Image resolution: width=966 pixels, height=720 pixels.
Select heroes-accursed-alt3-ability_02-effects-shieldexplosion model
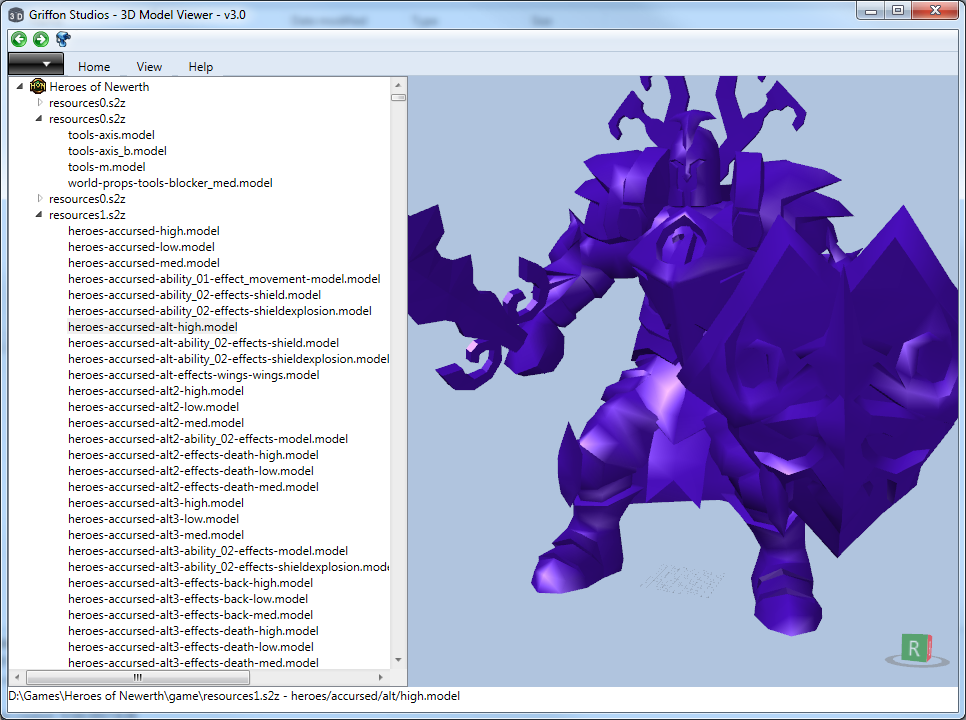point(228,567)
